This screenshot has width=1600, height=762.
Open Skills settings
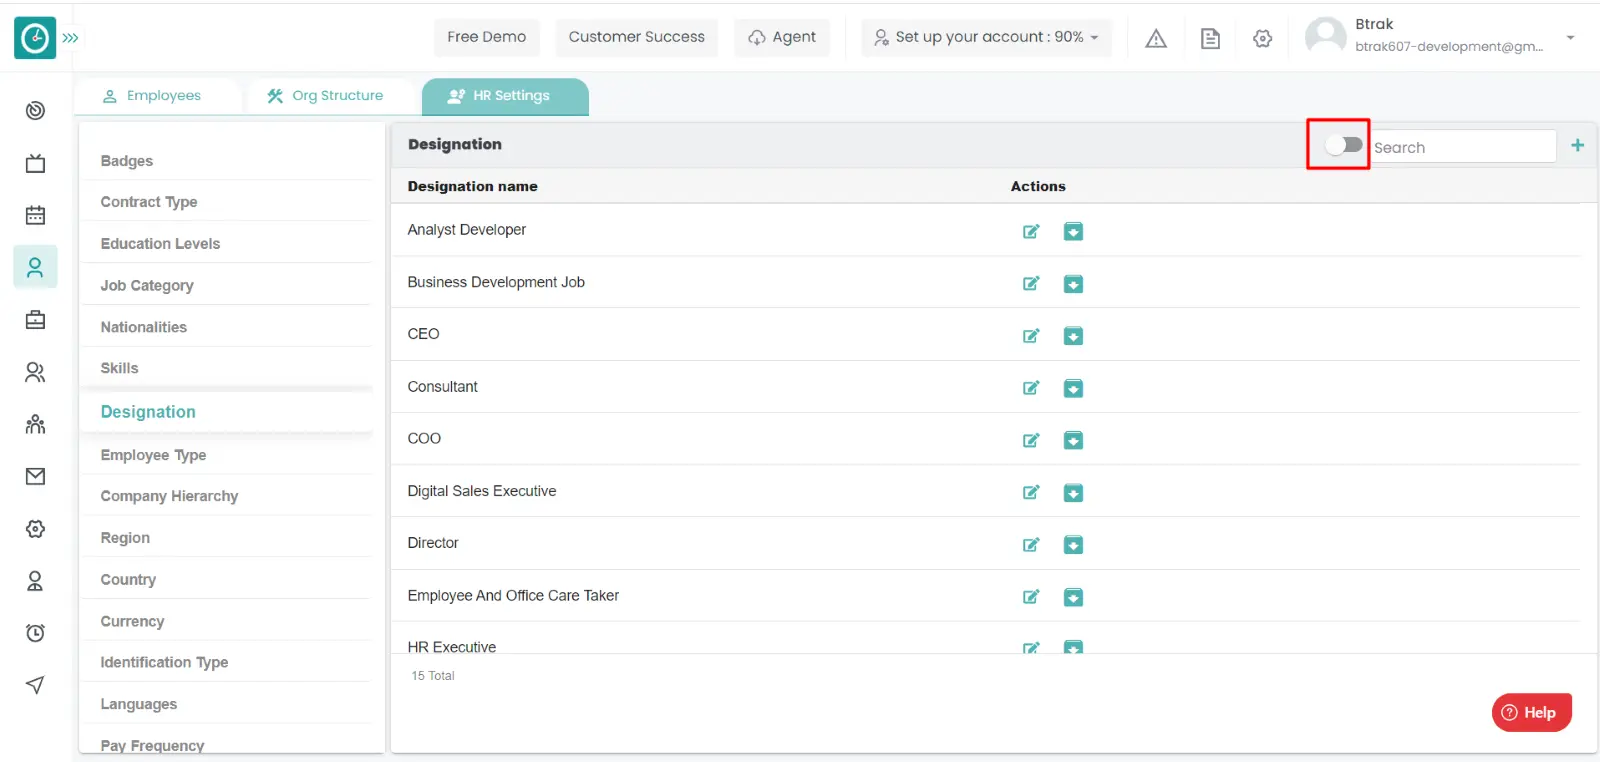[x=119, y=368]
